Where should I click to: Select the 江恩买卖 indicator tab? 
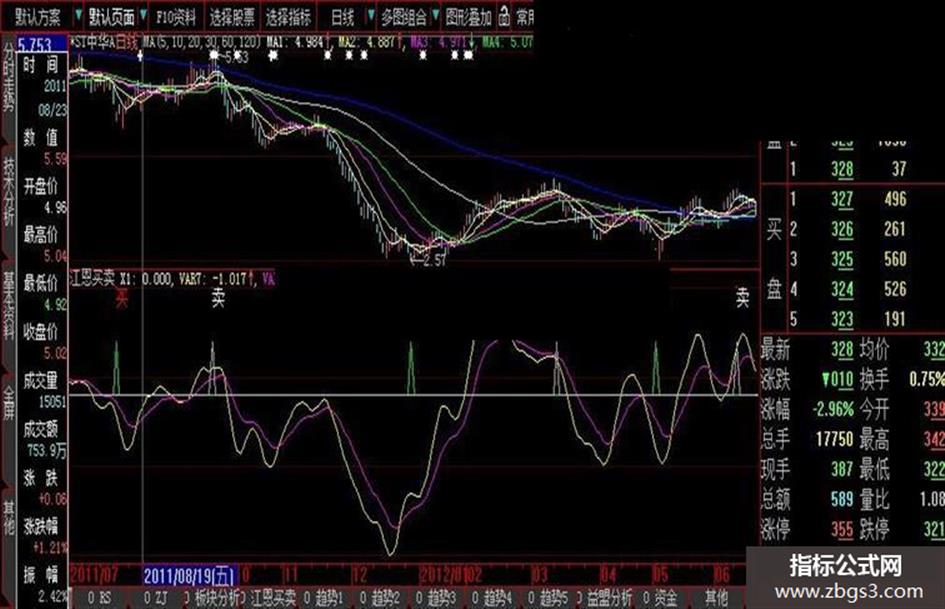click(269, 598)
